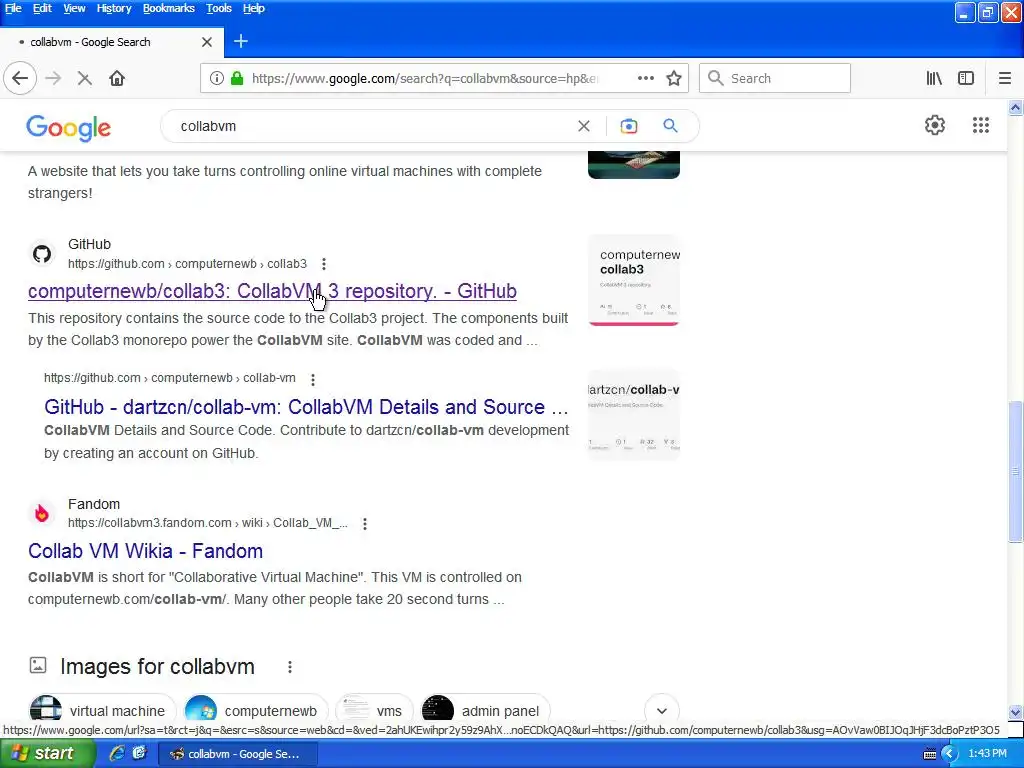
Task: Open the Firefox hamburger menu
Action: coord(1004,78)
